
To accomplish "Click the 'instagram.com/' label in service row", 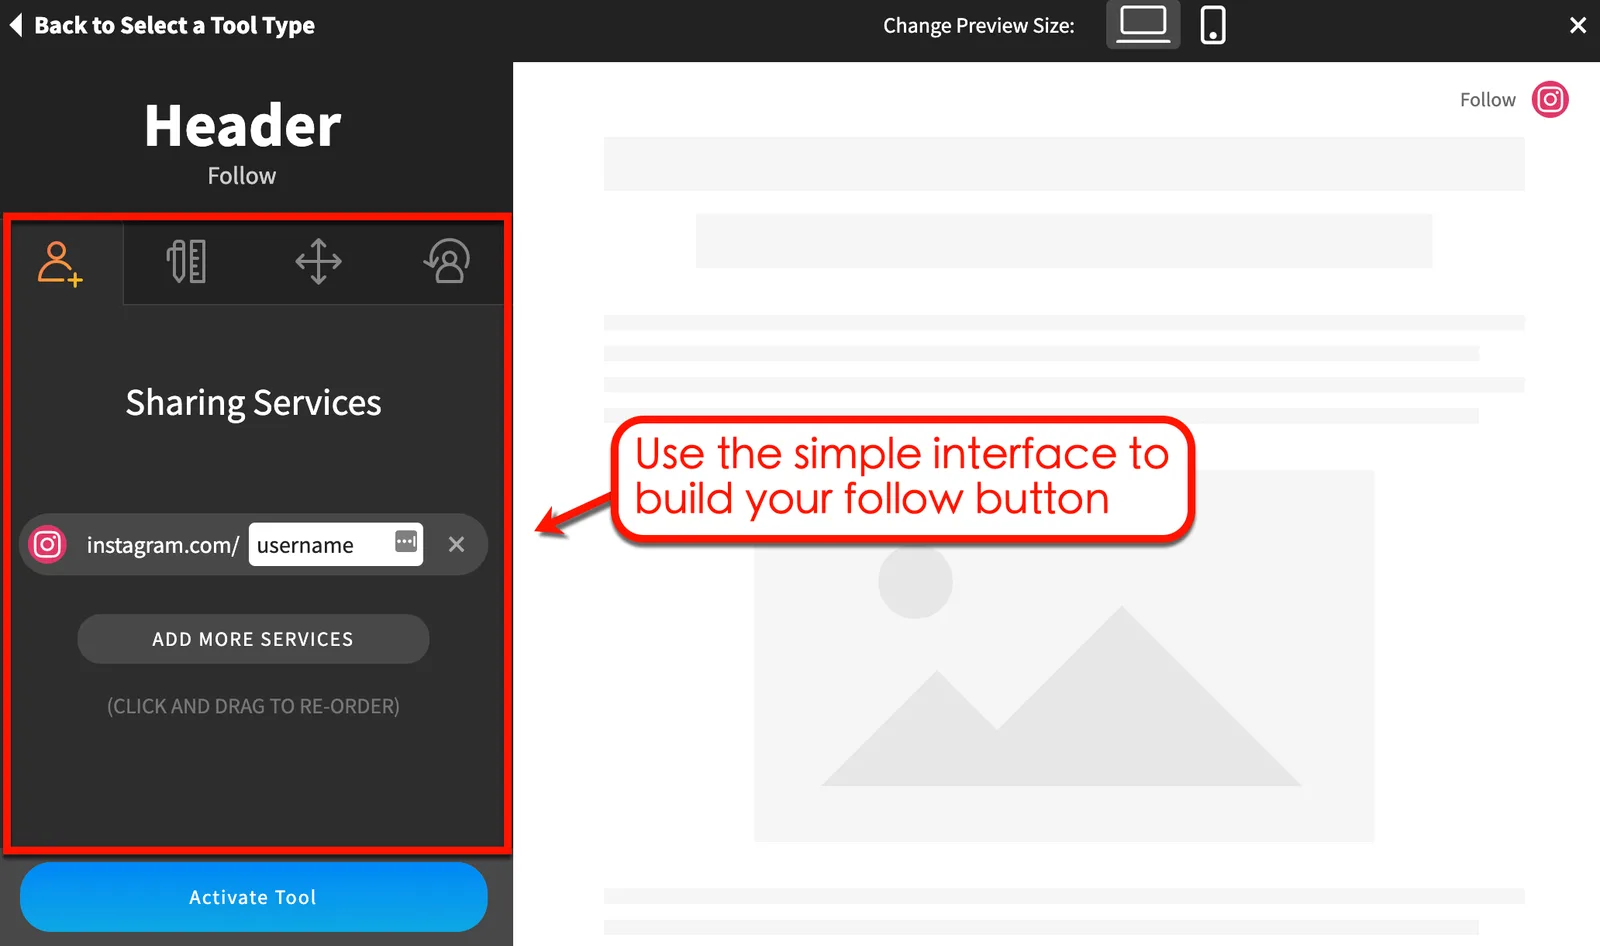I will pos(162,545).
